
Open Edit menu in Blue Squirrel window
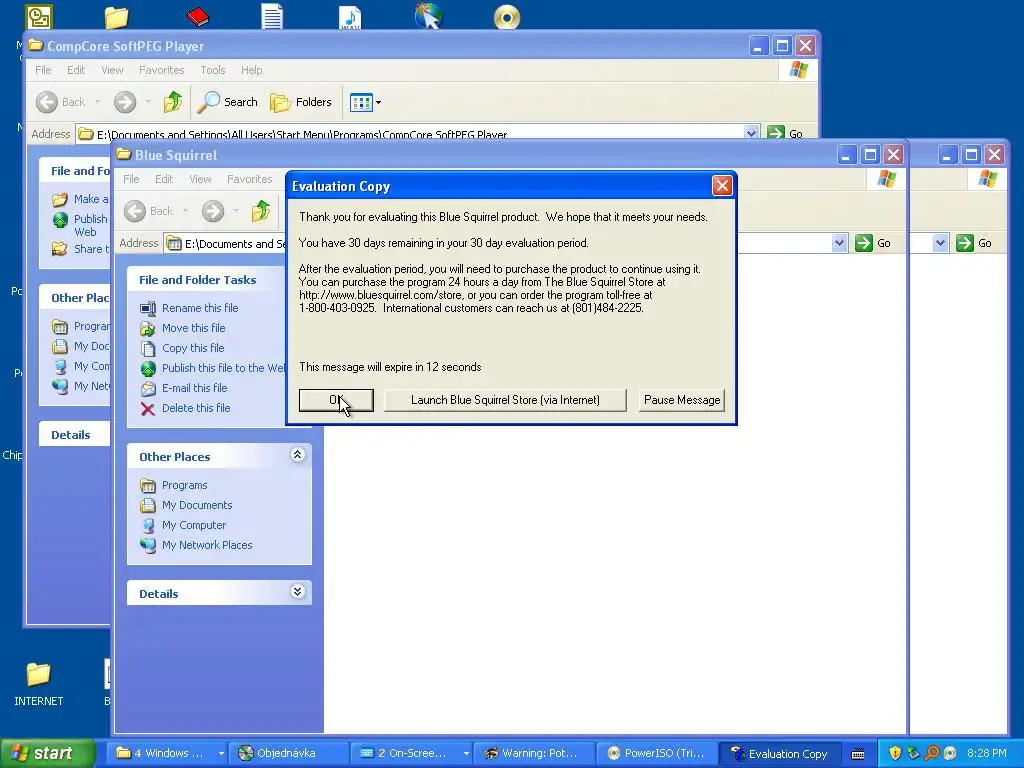164,179
